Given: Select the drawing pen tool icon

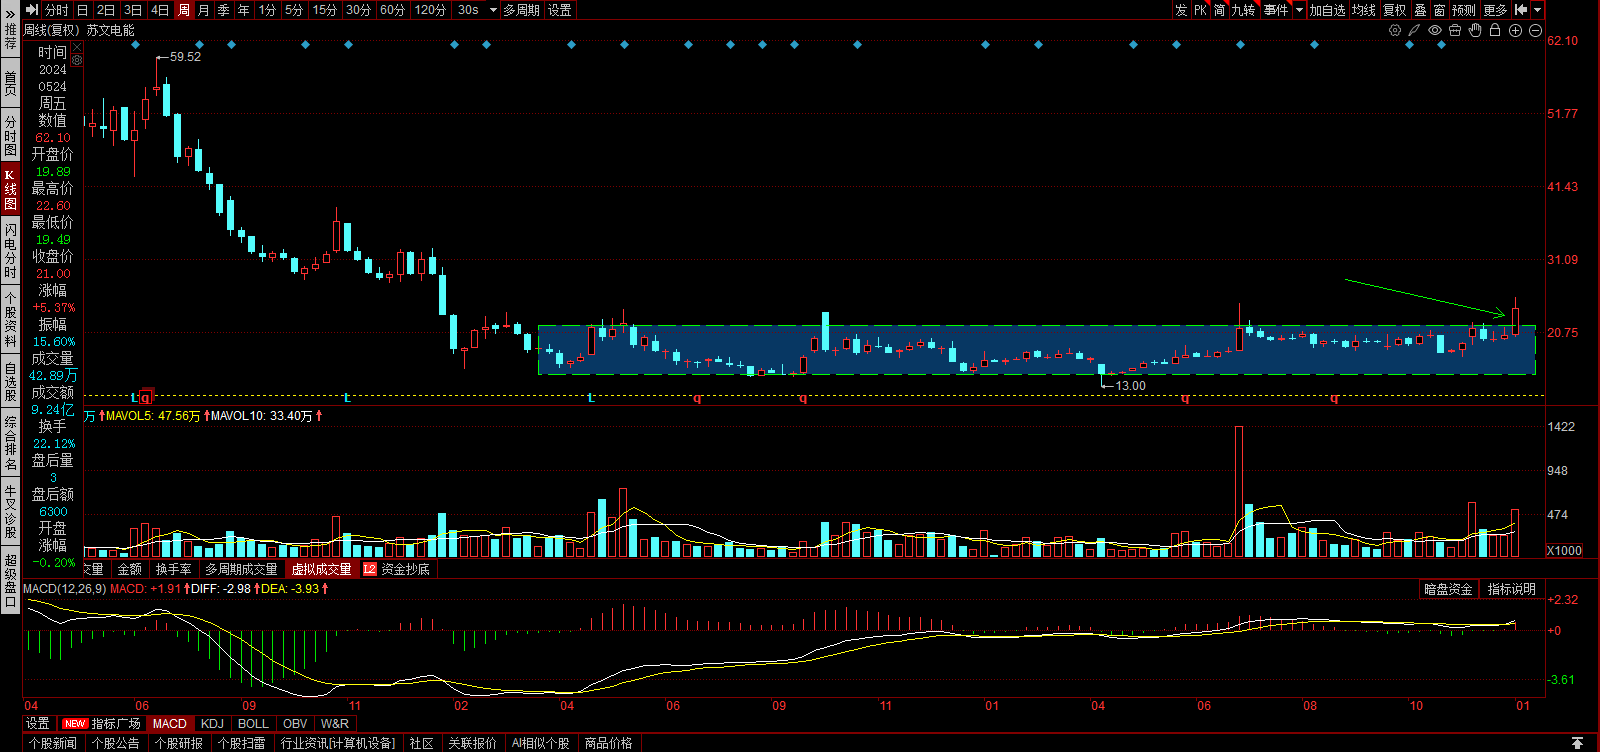Looking at the screenshot, I should click(1414, 30).
